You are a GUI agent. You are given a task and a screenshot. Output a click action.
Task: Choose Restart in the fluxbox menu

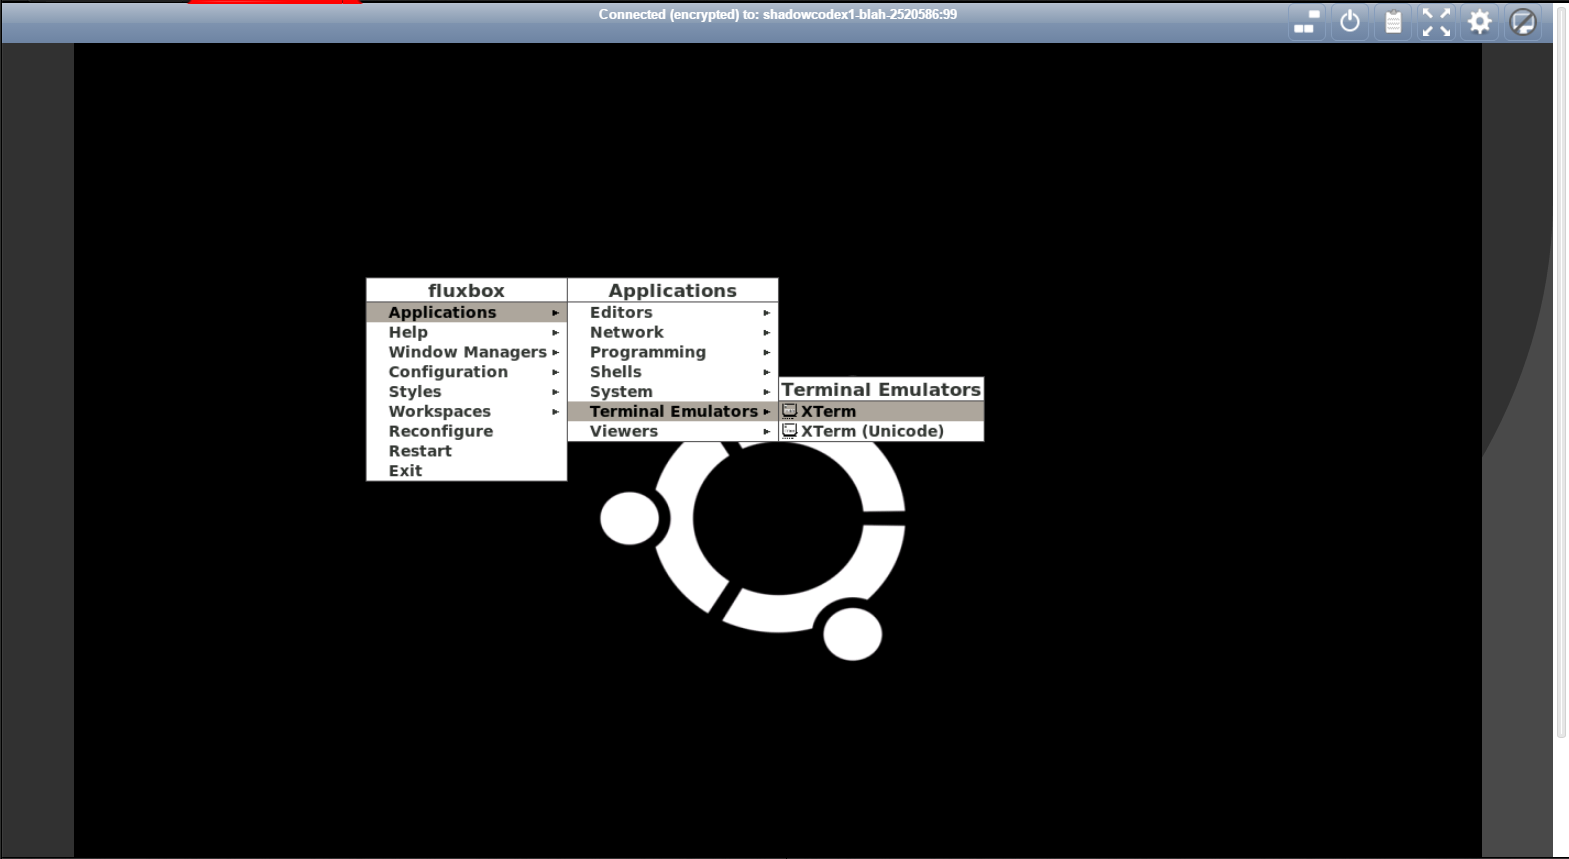pyautogui.click(x=467, y=451)
